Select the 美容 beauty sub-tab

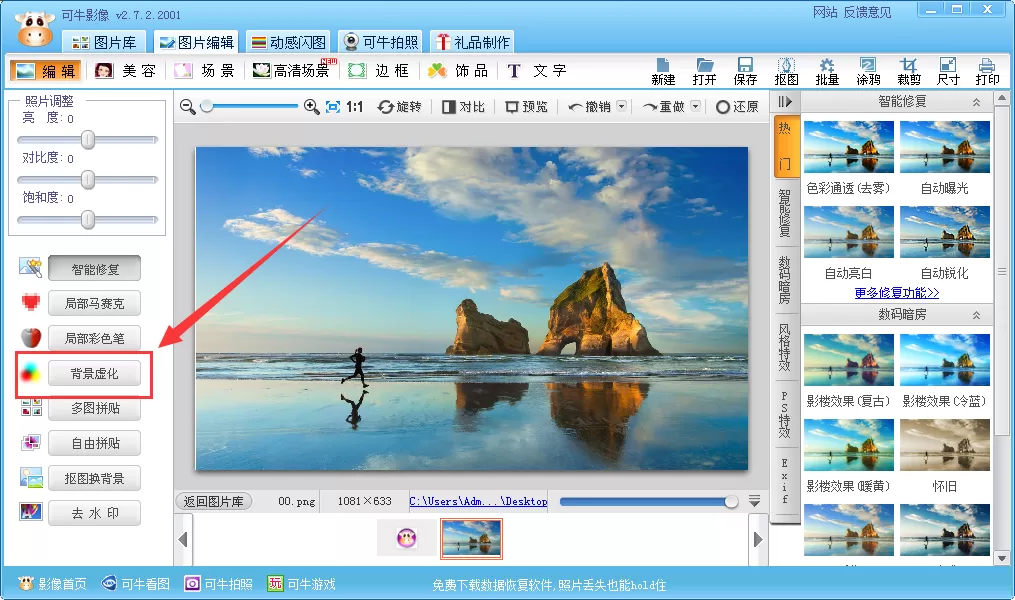point(126,71)
